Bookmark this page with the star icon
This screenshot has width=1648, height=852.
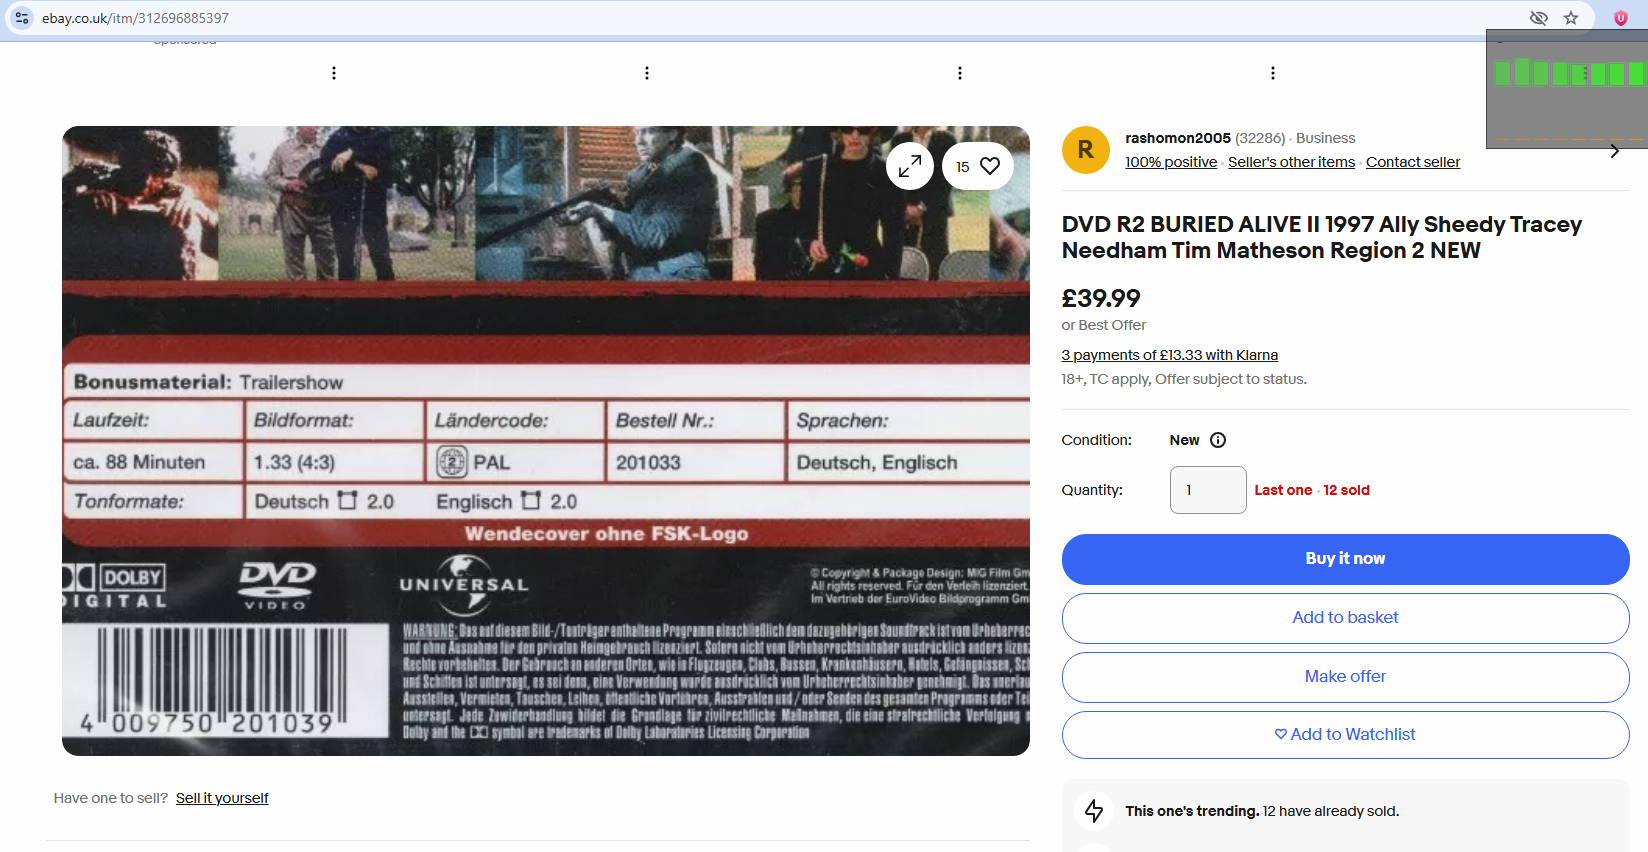pos(1571,18)
